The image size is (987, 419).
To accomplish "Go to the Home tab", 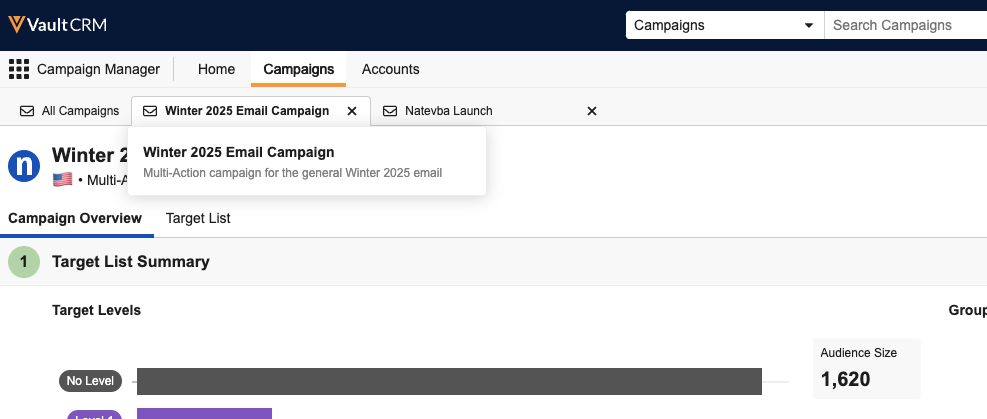I will 216,69.
